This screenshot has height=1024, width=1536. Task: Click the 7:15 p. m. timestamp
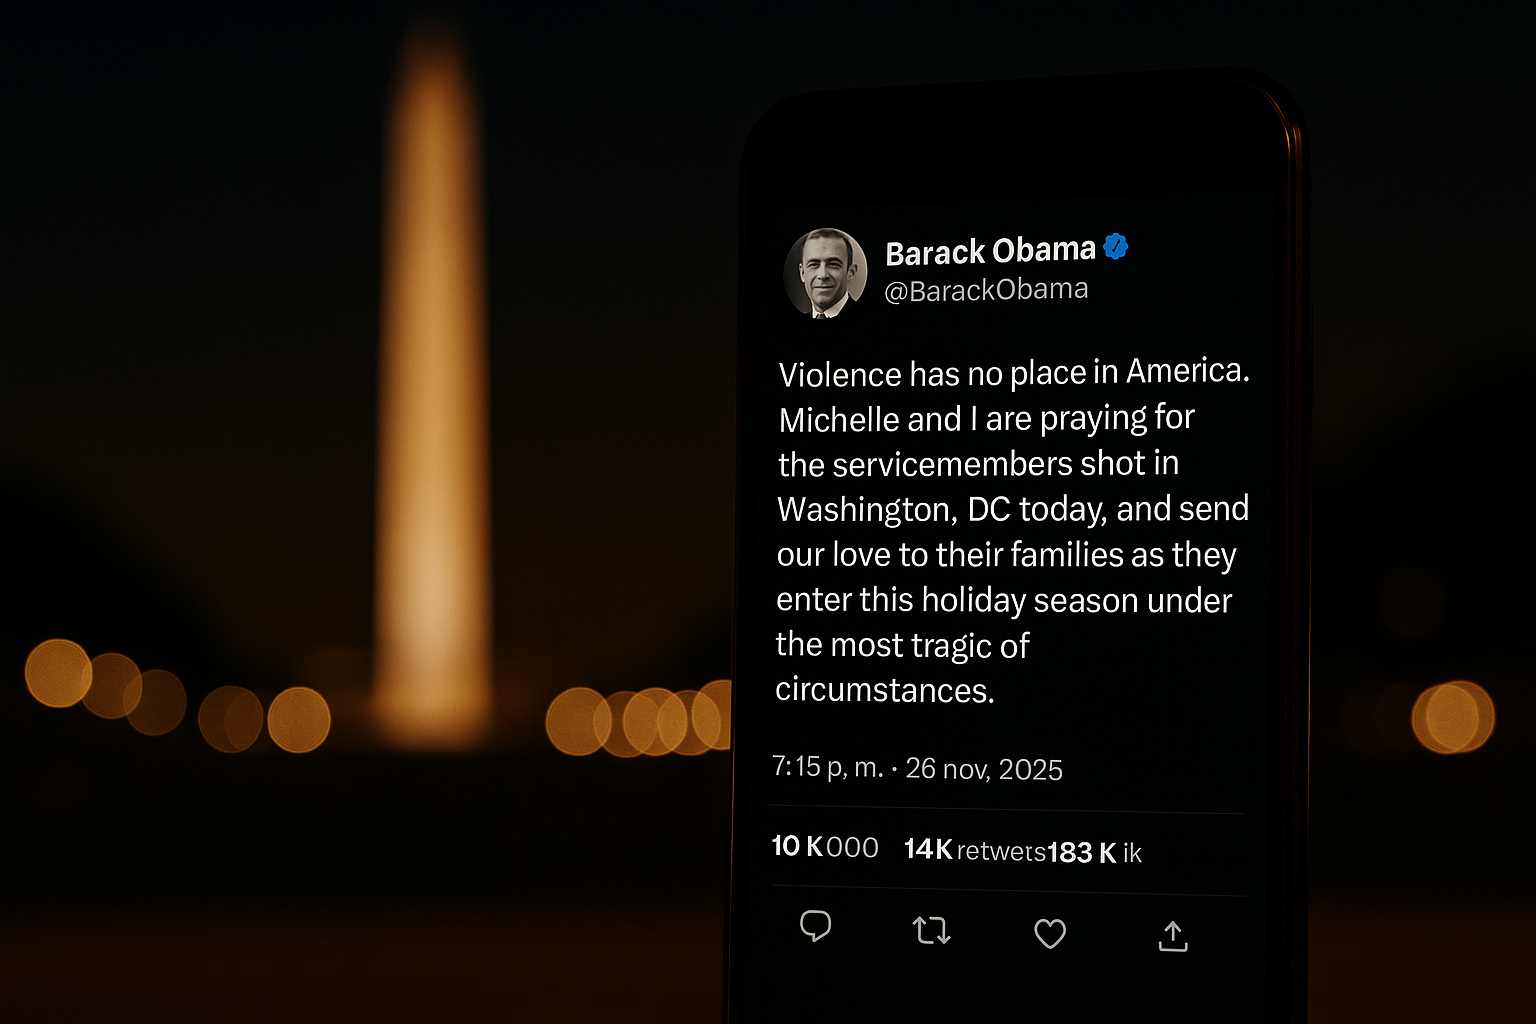pos(827,767)
